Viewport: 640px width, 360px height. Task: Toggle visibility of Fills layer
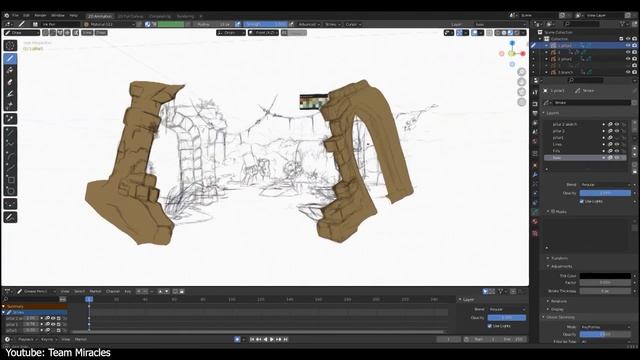617,151
